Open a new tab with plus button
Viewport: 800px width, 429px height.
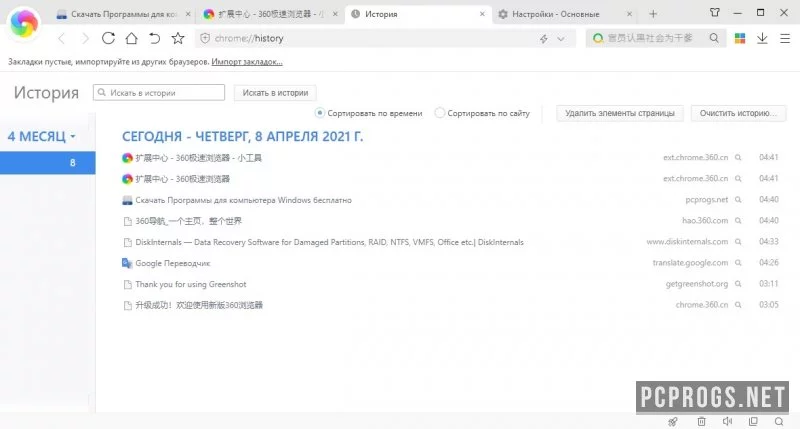click(653, 14)
